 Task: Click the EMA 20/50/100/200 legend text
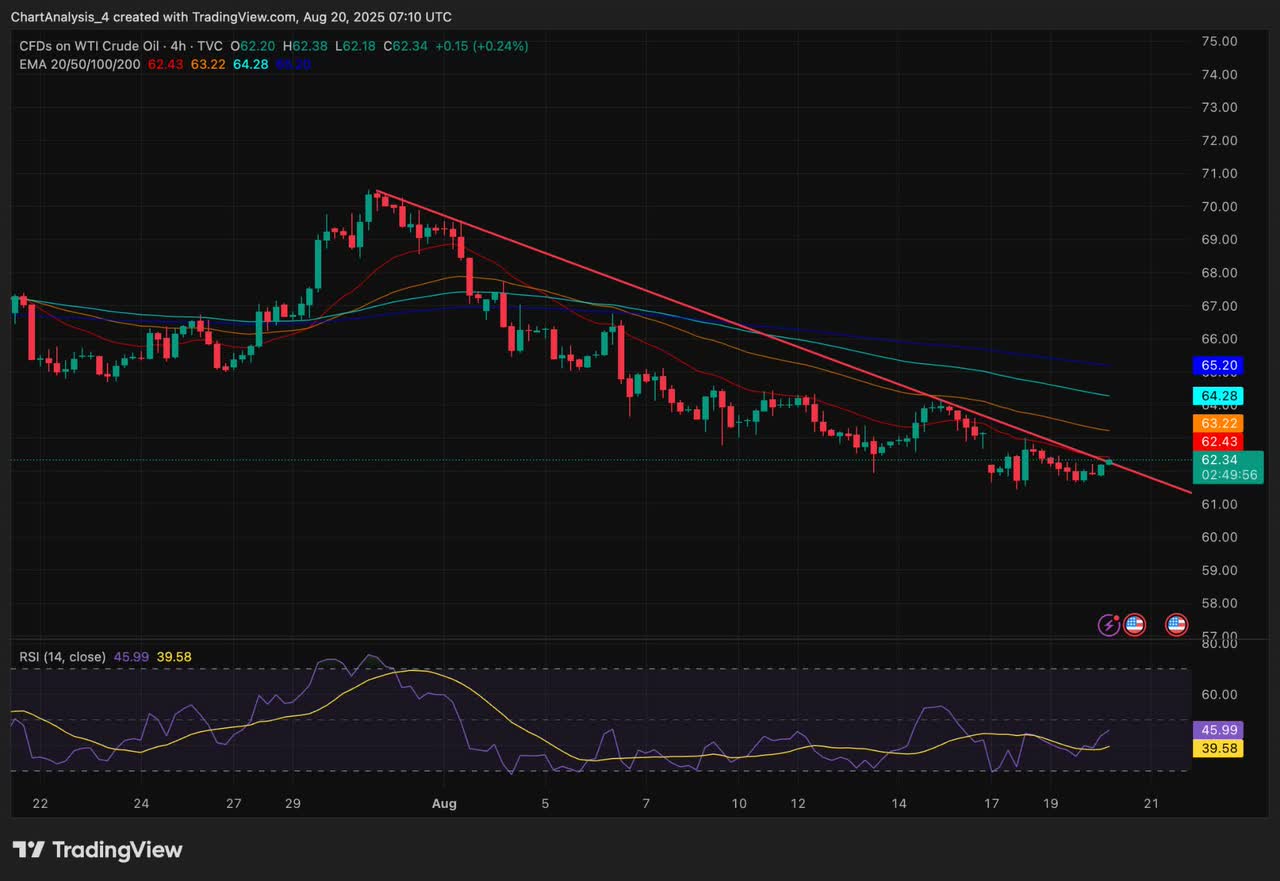tap(79, 63)
